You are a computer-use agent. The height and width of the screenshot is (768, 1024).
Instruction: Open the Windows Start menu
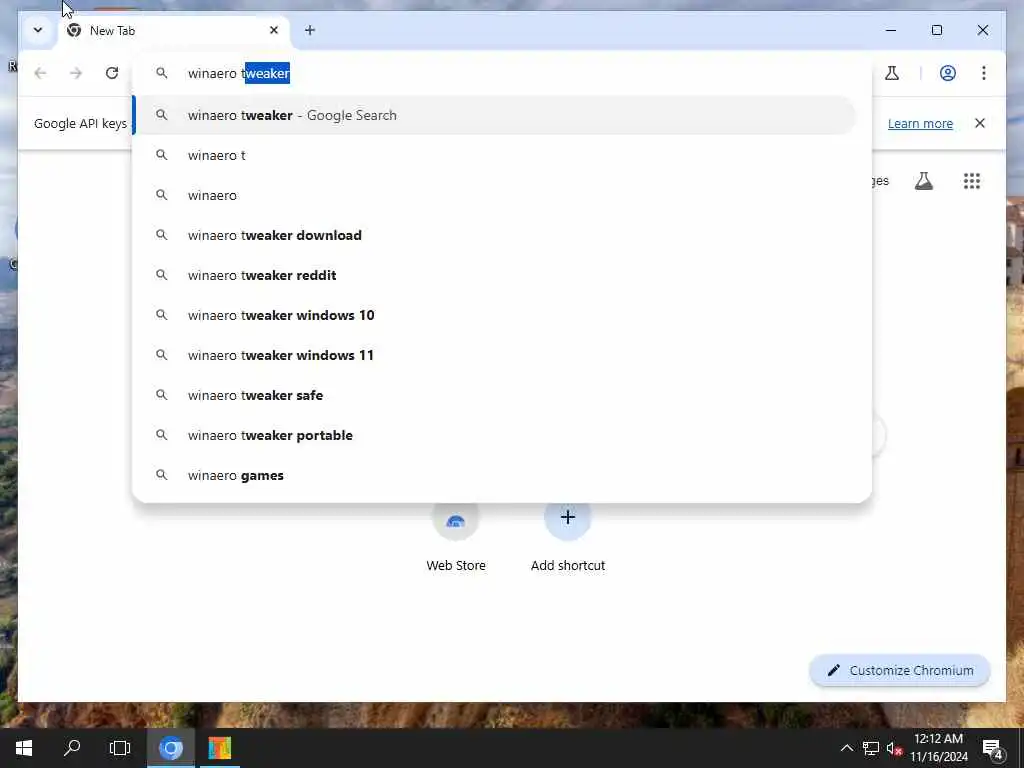point(24,748)
